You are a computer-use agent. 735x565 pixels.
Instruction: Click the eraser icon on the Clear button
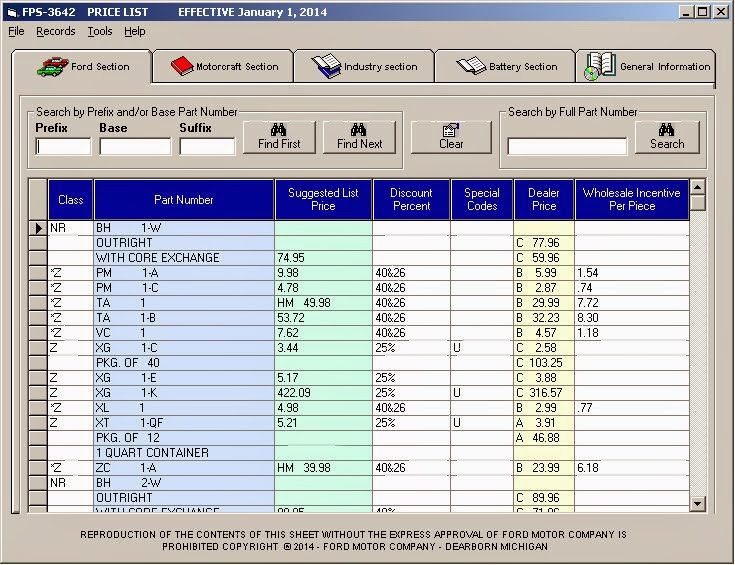(451, 130)
